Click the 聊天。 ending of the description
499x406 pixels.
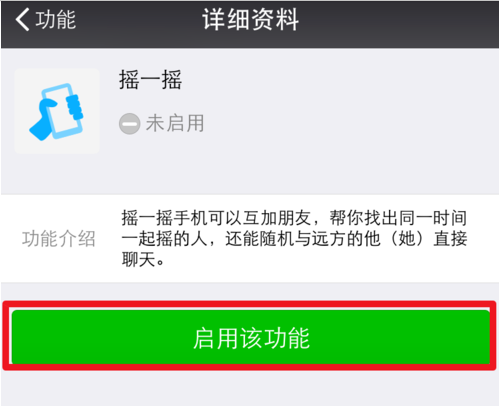coord(143,260)
